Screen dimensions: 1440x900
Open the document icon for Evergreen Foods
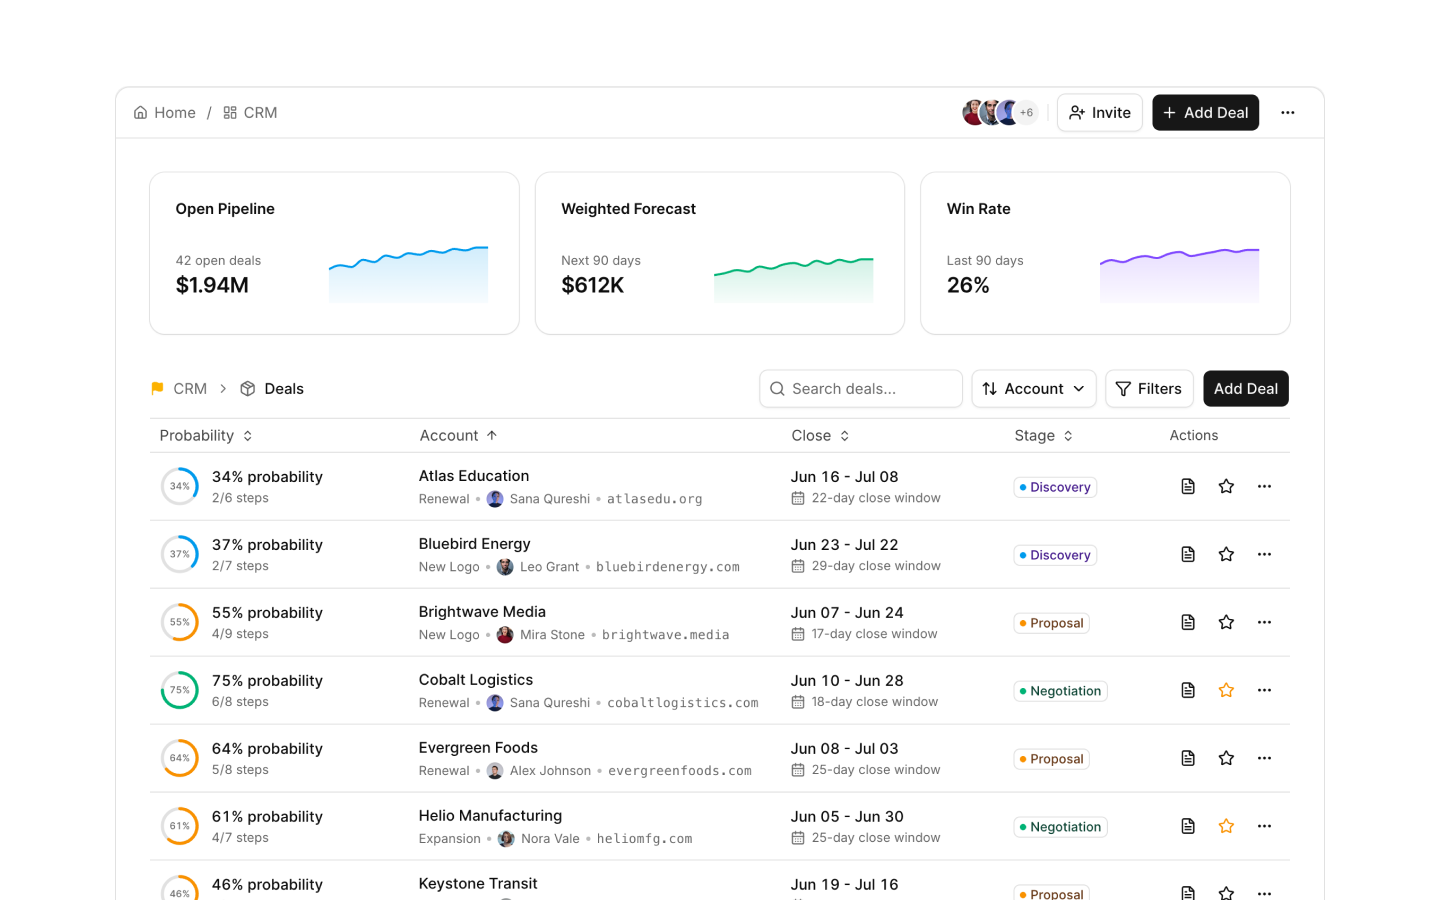pos(1188,758)
